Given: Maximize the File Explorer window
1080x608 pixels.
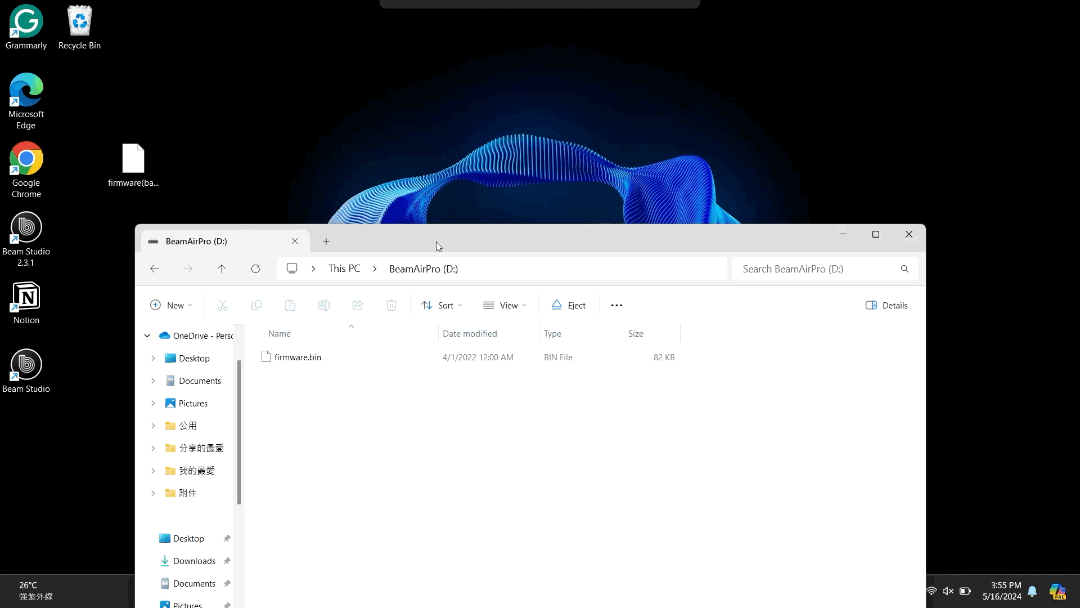Looking at the screenshot, I should point(875,234).
